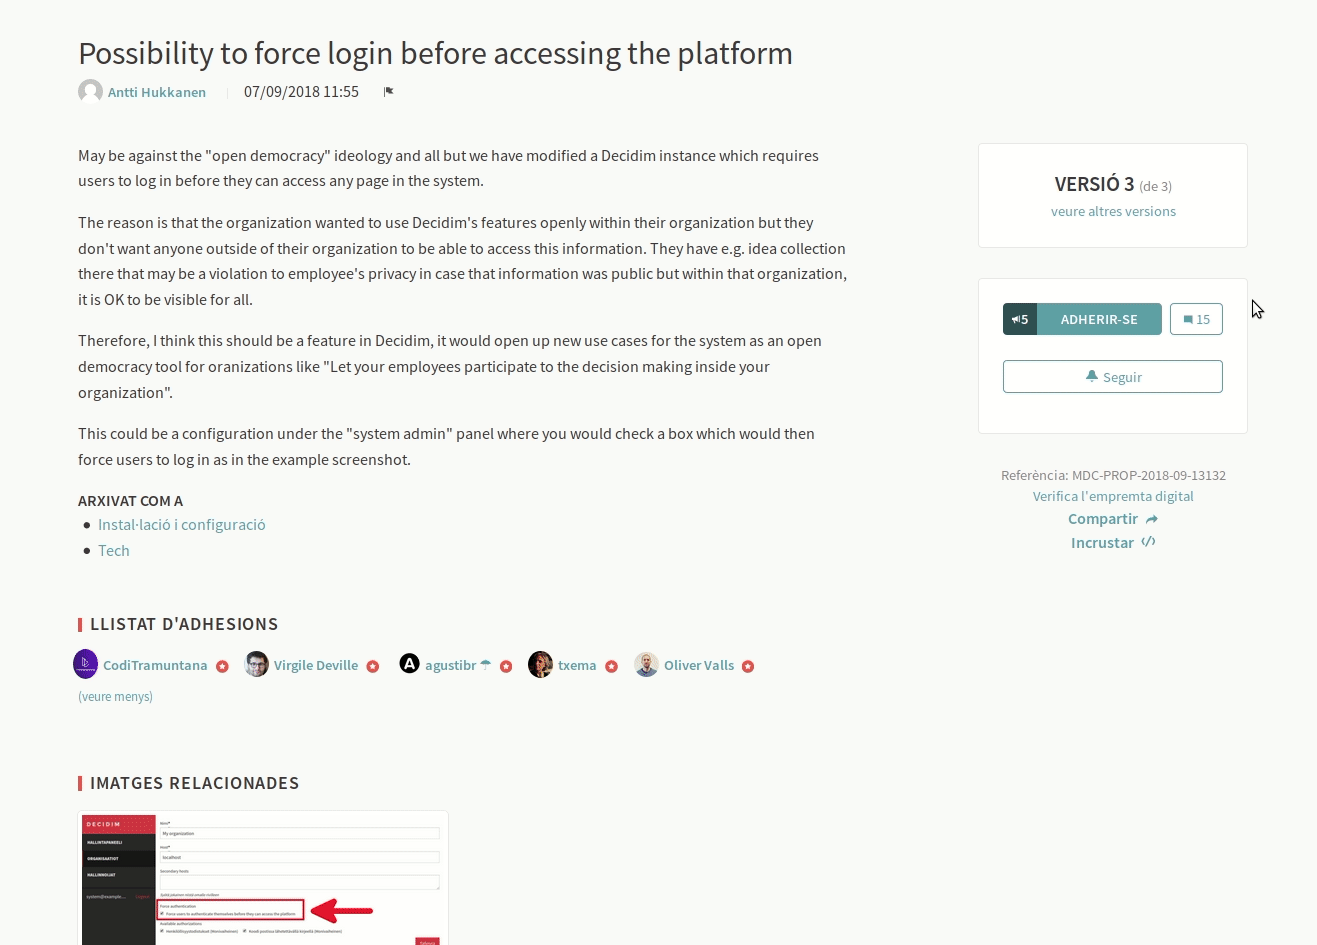The height and width of the screenshot is (945, 1317).
Task: Open the Tech category link
Action: pos(114,551)
